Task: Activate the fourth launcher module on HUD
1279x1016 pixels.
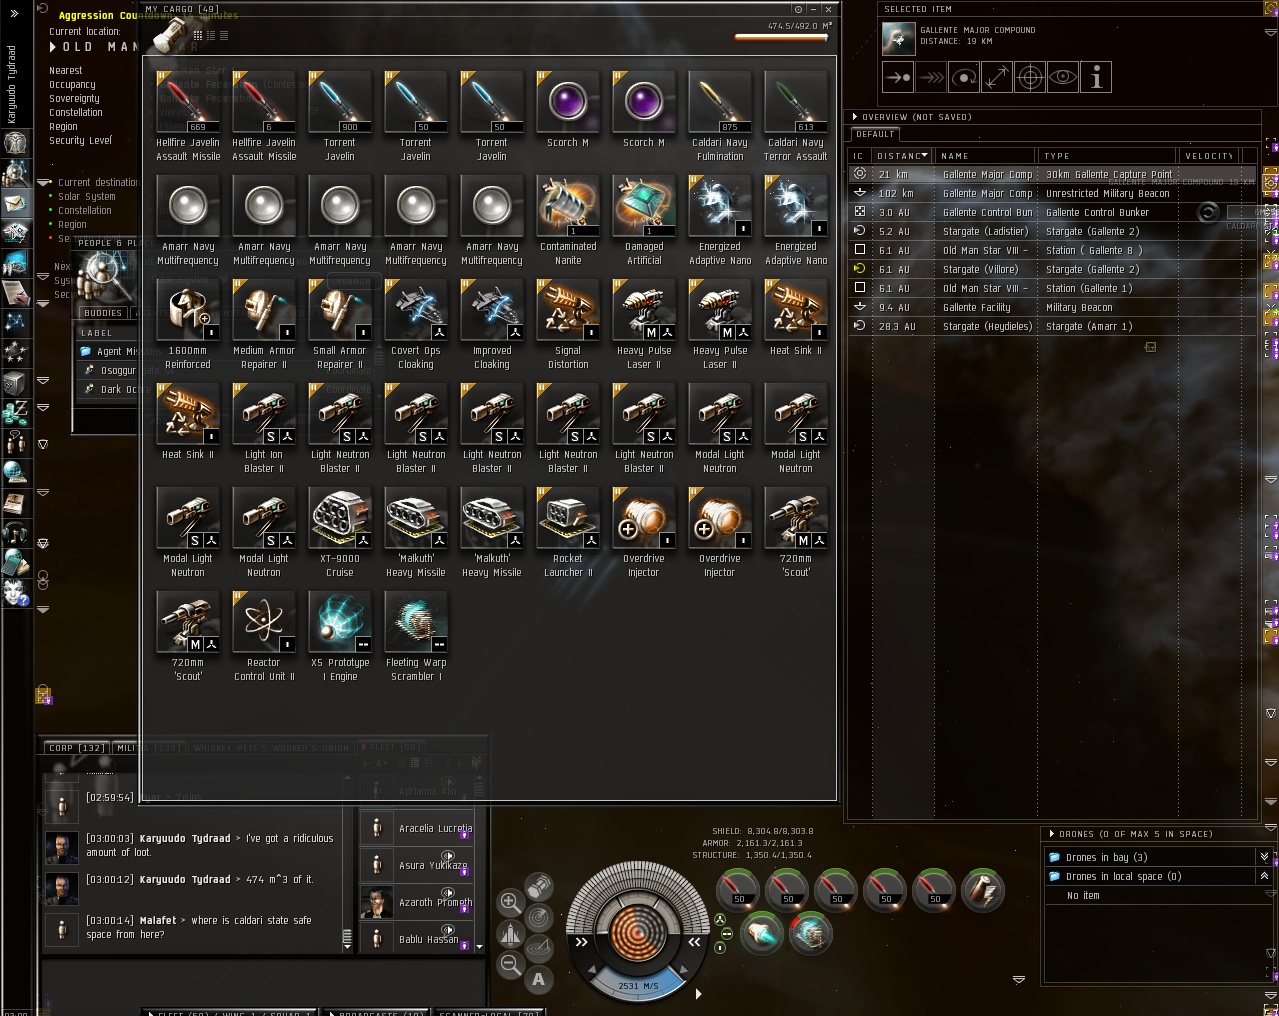Action: (886, 890)
